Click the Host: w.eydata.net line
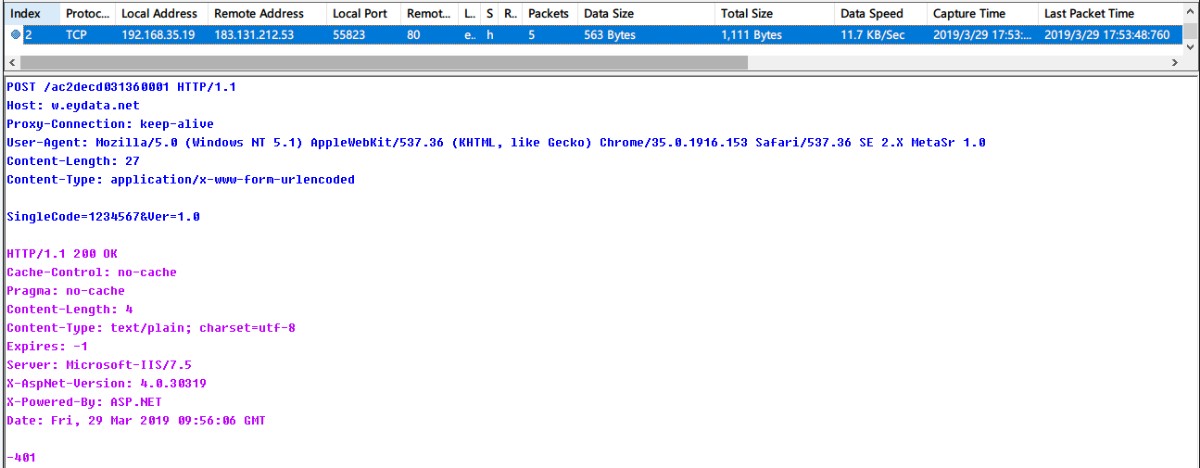Screen dimensions: 1200x468 point(73,105)
